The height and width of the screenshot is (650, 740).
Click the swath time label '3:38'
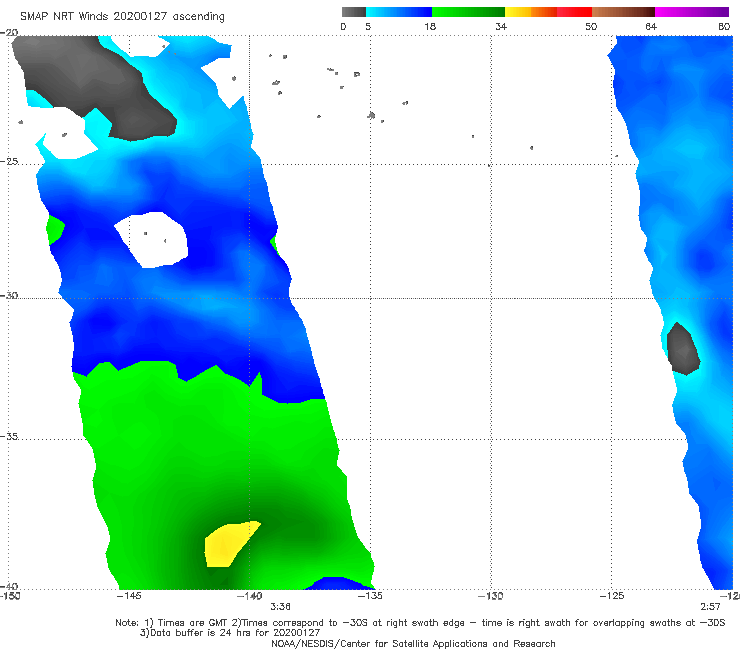point(280,607)
